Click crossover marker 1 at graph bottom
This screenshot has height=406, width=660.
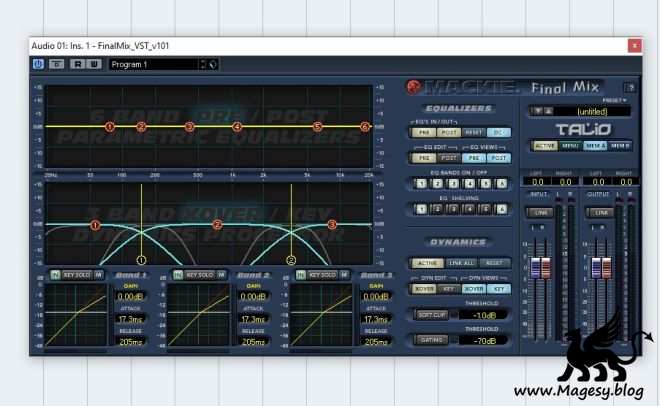coord(141,260)
